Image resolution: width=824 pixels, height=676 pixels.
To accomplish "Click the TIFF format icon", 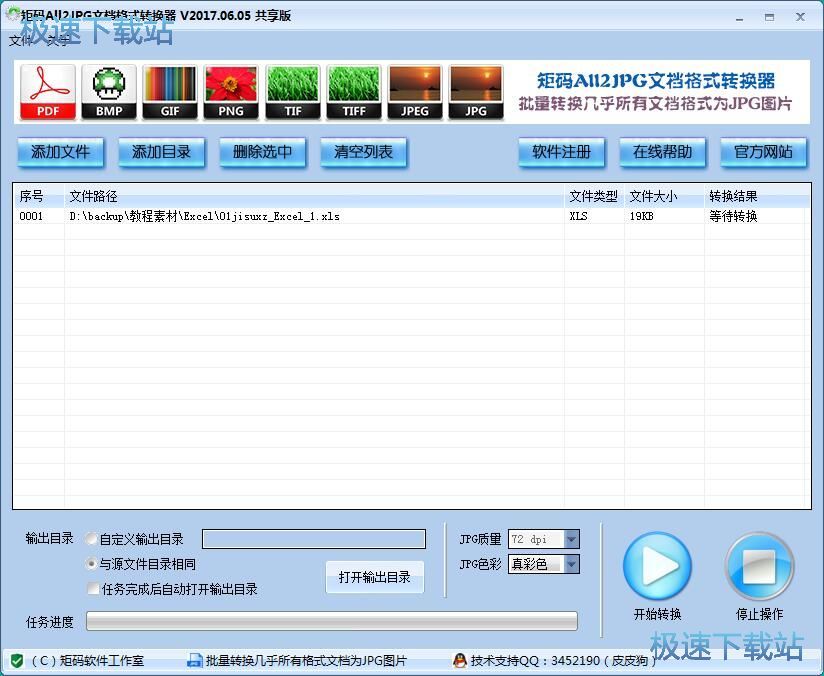I will [353, 90].
